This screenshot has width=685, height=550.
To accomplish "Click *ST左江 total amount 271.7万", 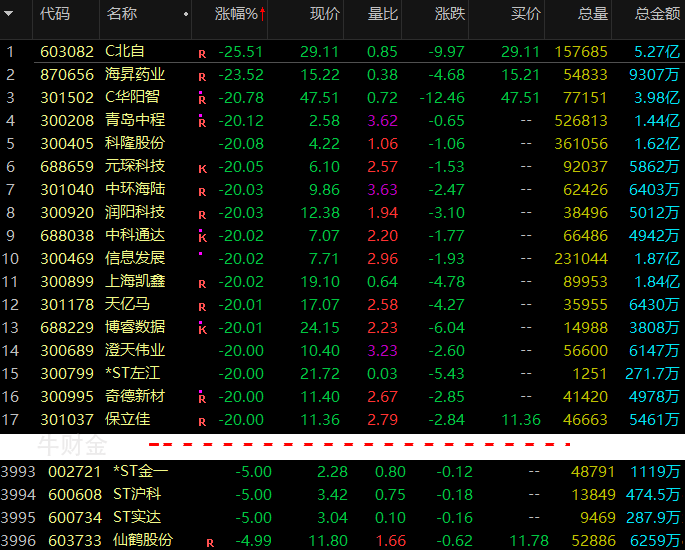I will click(x=652, y=374).
